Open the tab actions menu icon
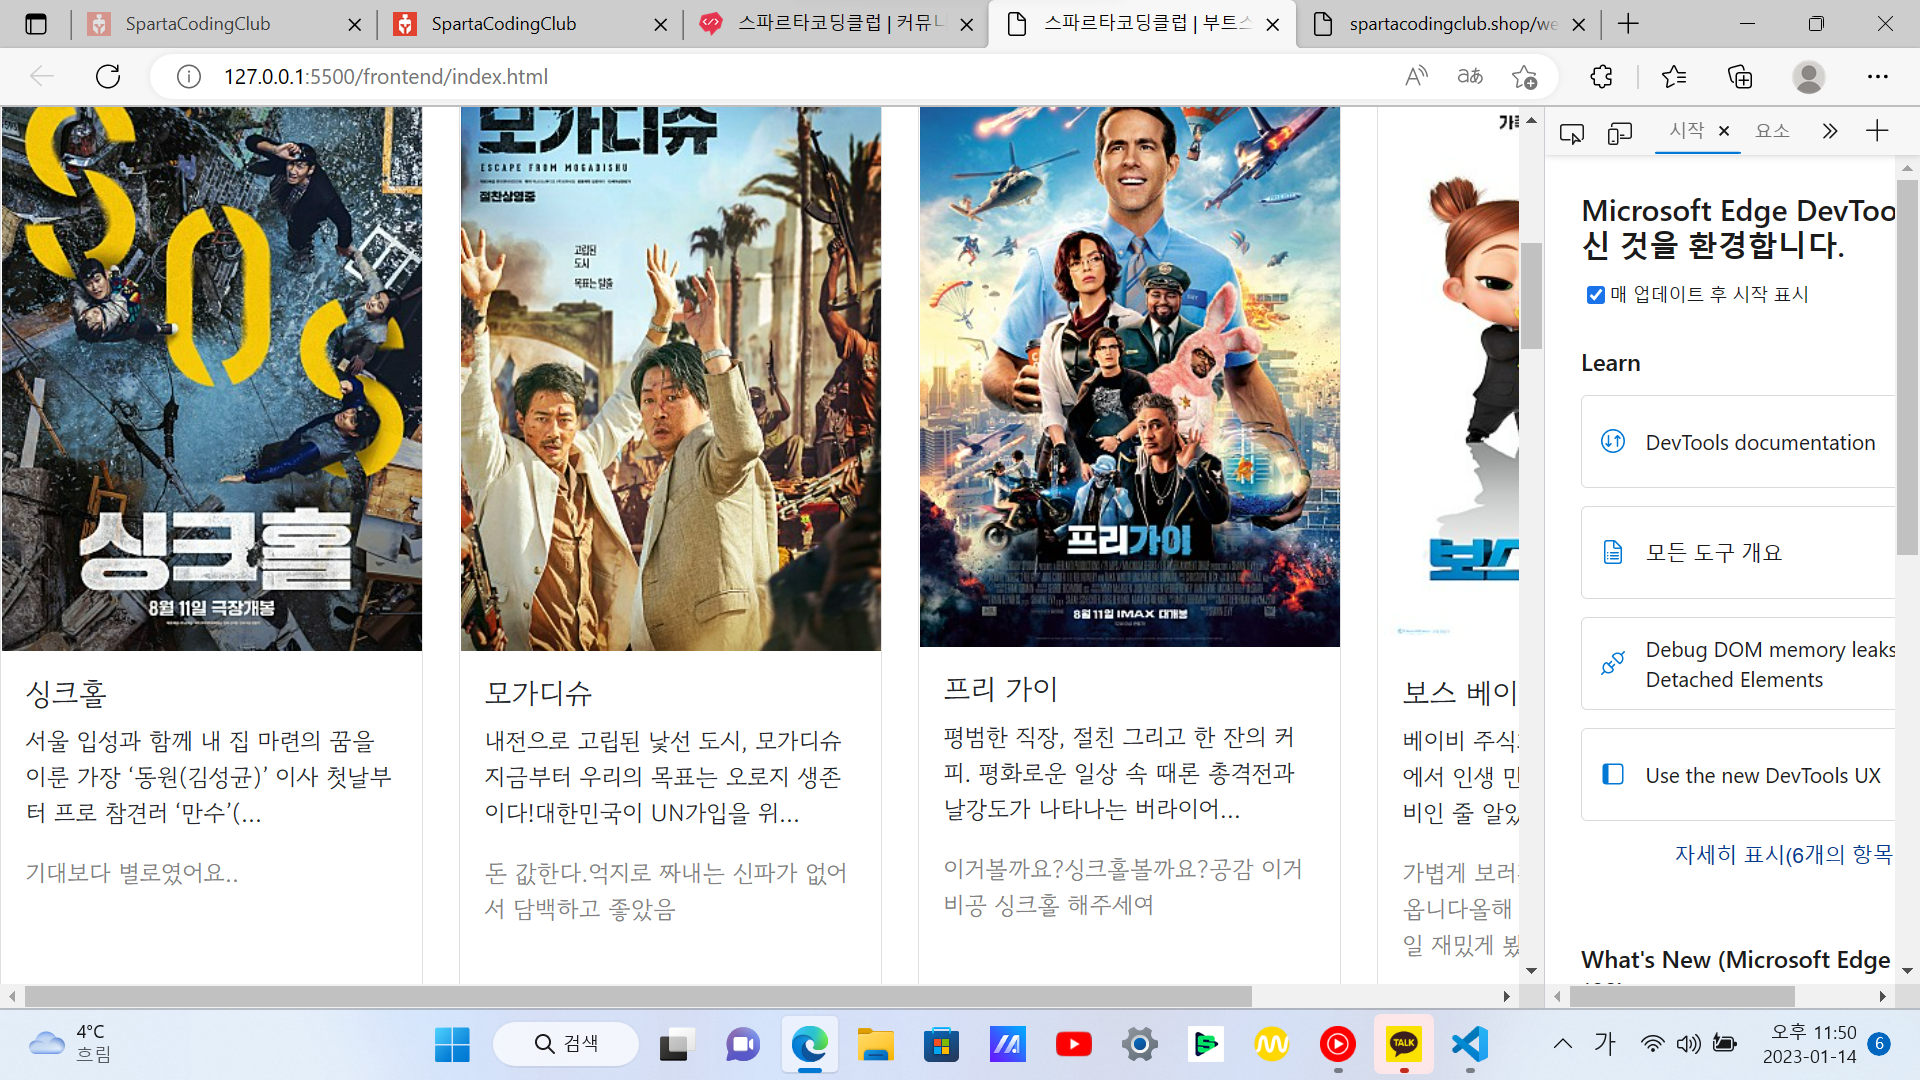This screenshot has width=1920, height=1080. [x=36, y=24]
